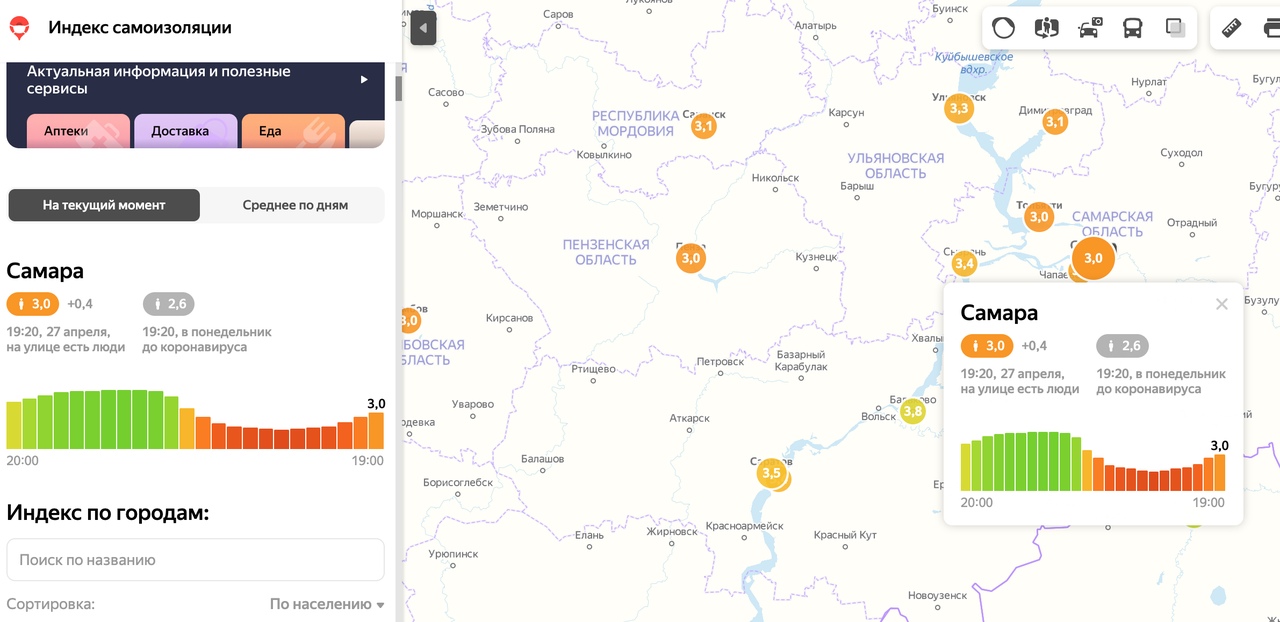
Task: Open По населению sorting dropdown
Action: [x=327, y=604]
